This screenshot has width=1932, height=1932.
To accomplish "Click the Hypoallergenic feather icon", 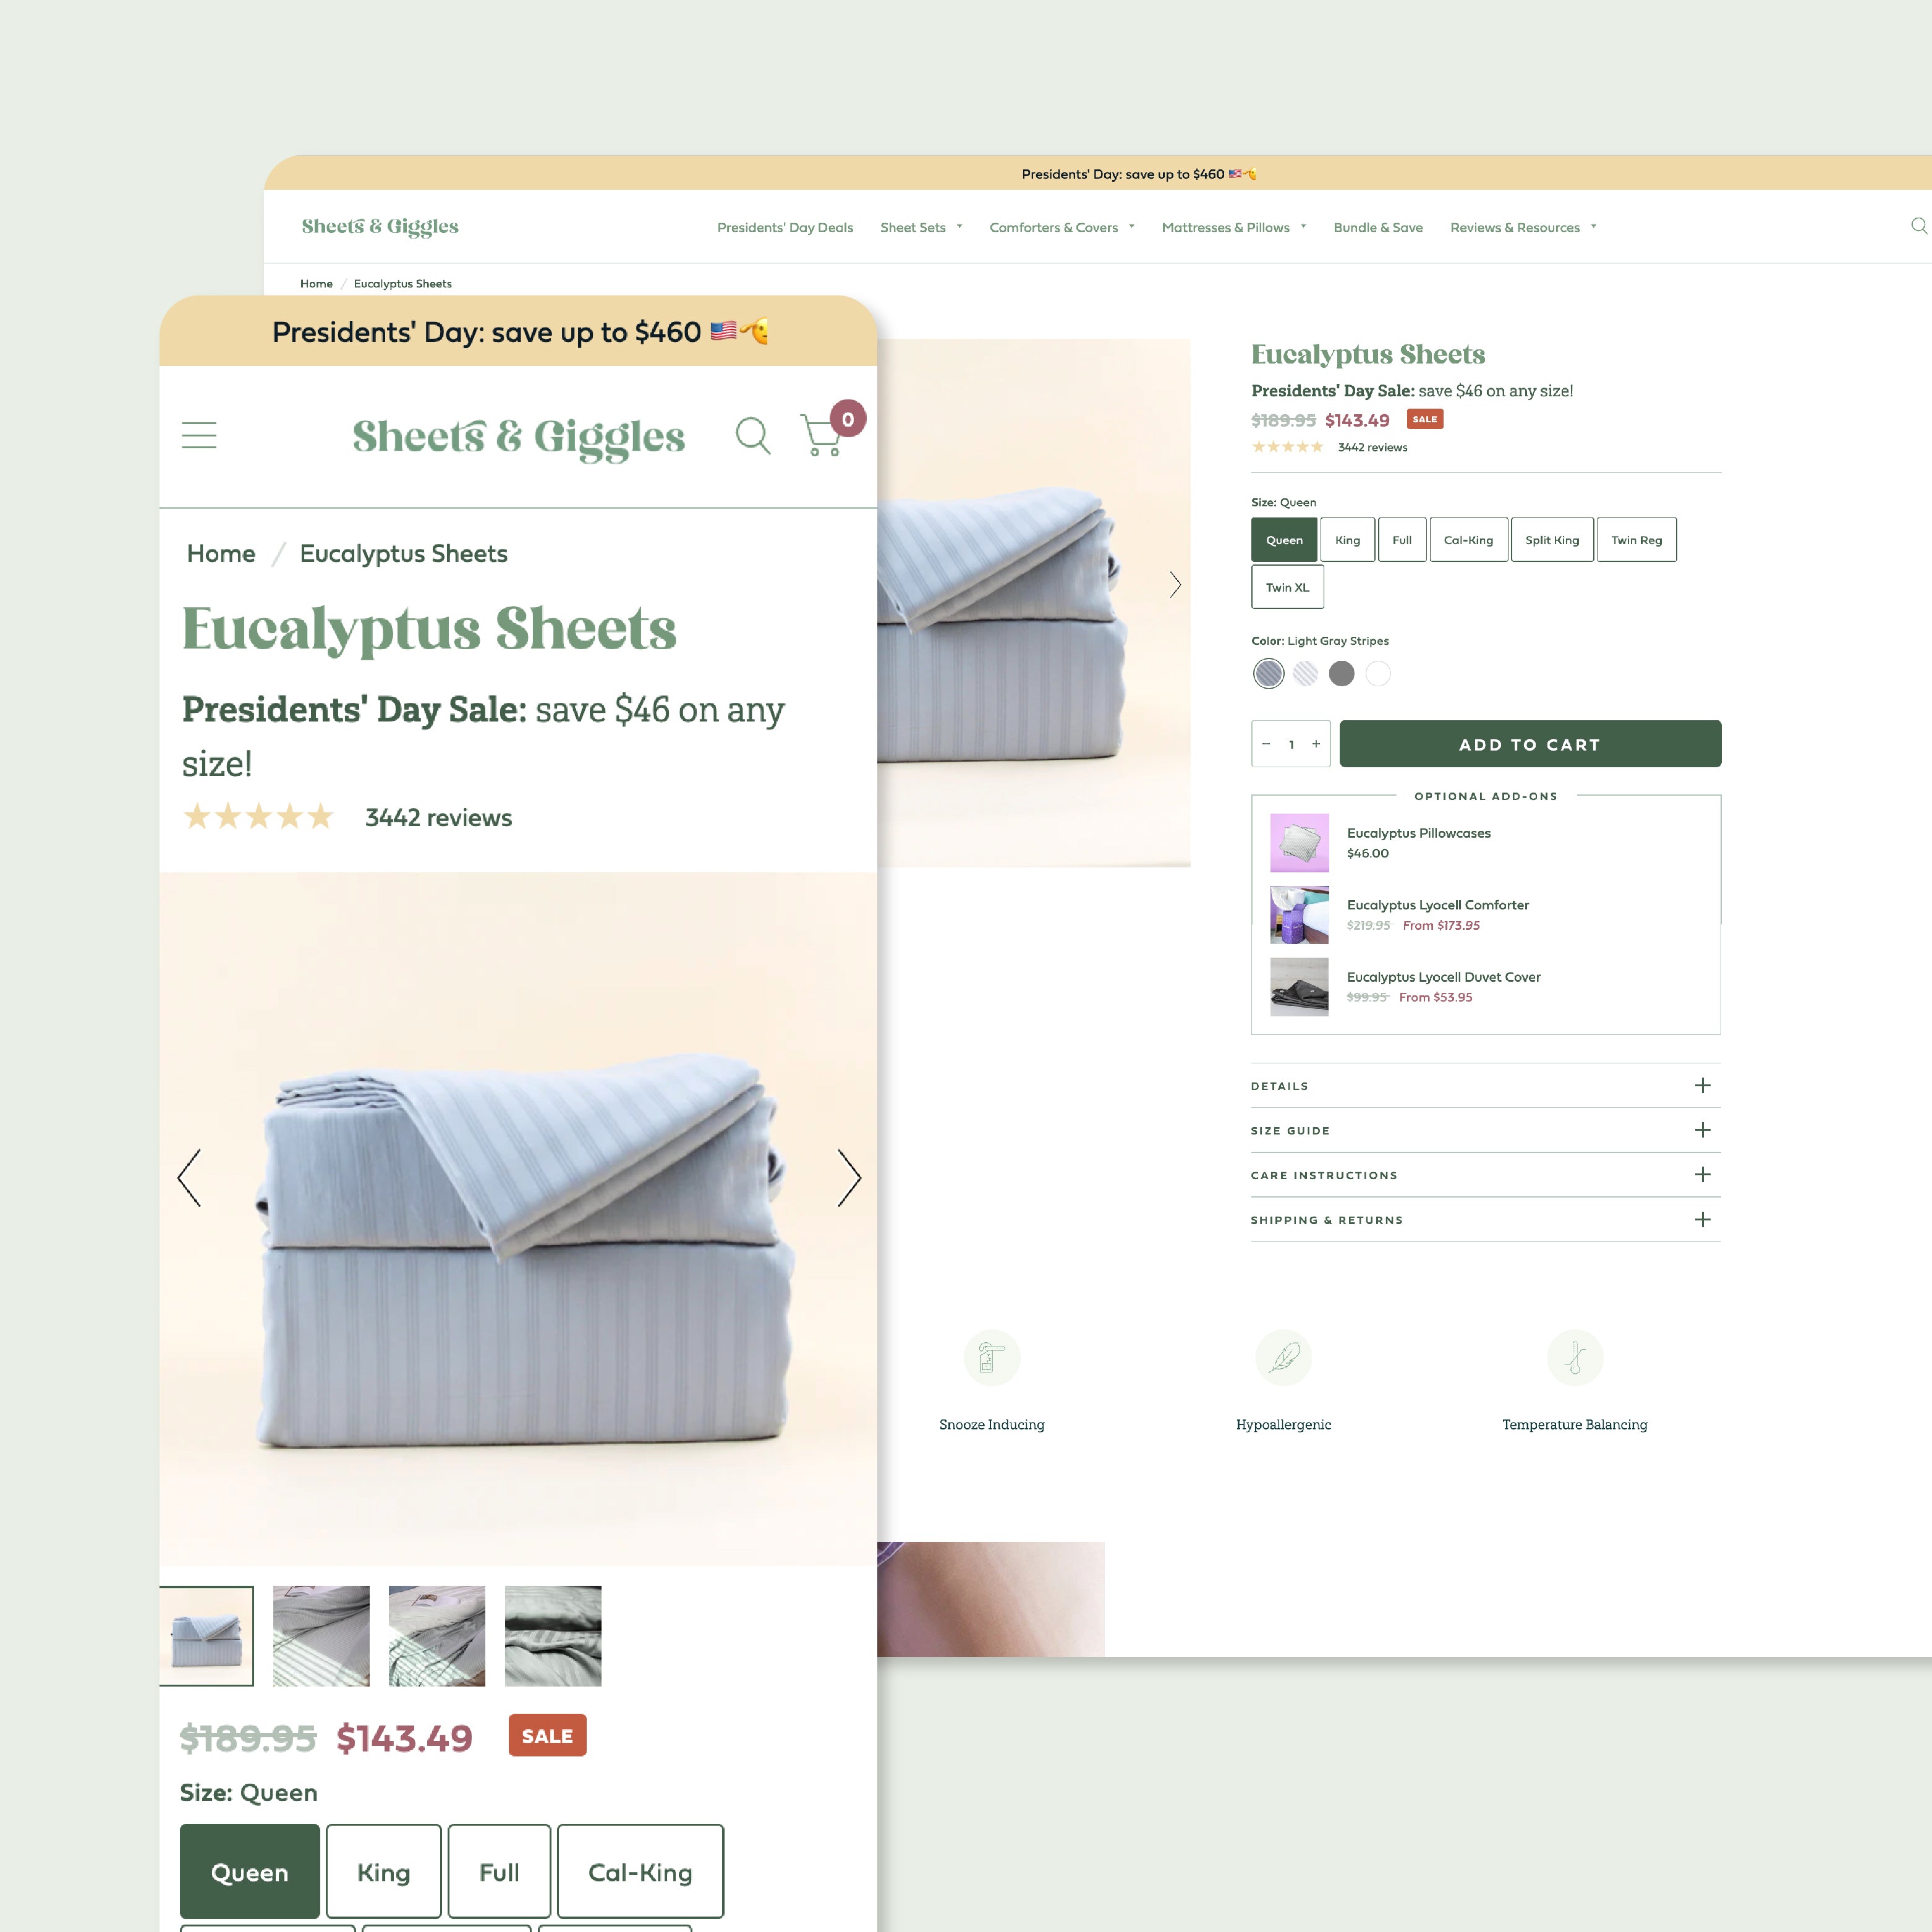I will coord(1283,1358).
